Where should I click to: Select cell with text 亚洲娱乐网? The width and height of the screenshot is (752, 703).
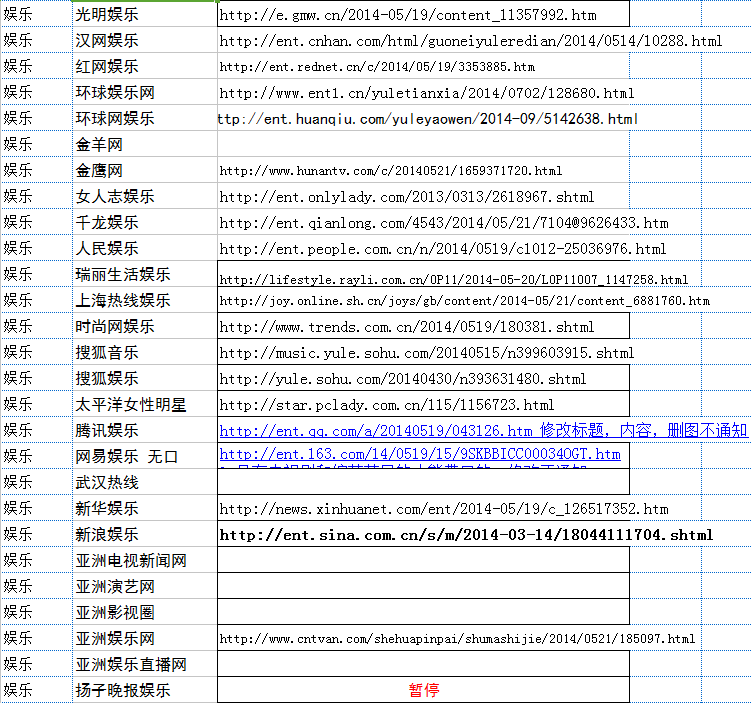point(145,637)
